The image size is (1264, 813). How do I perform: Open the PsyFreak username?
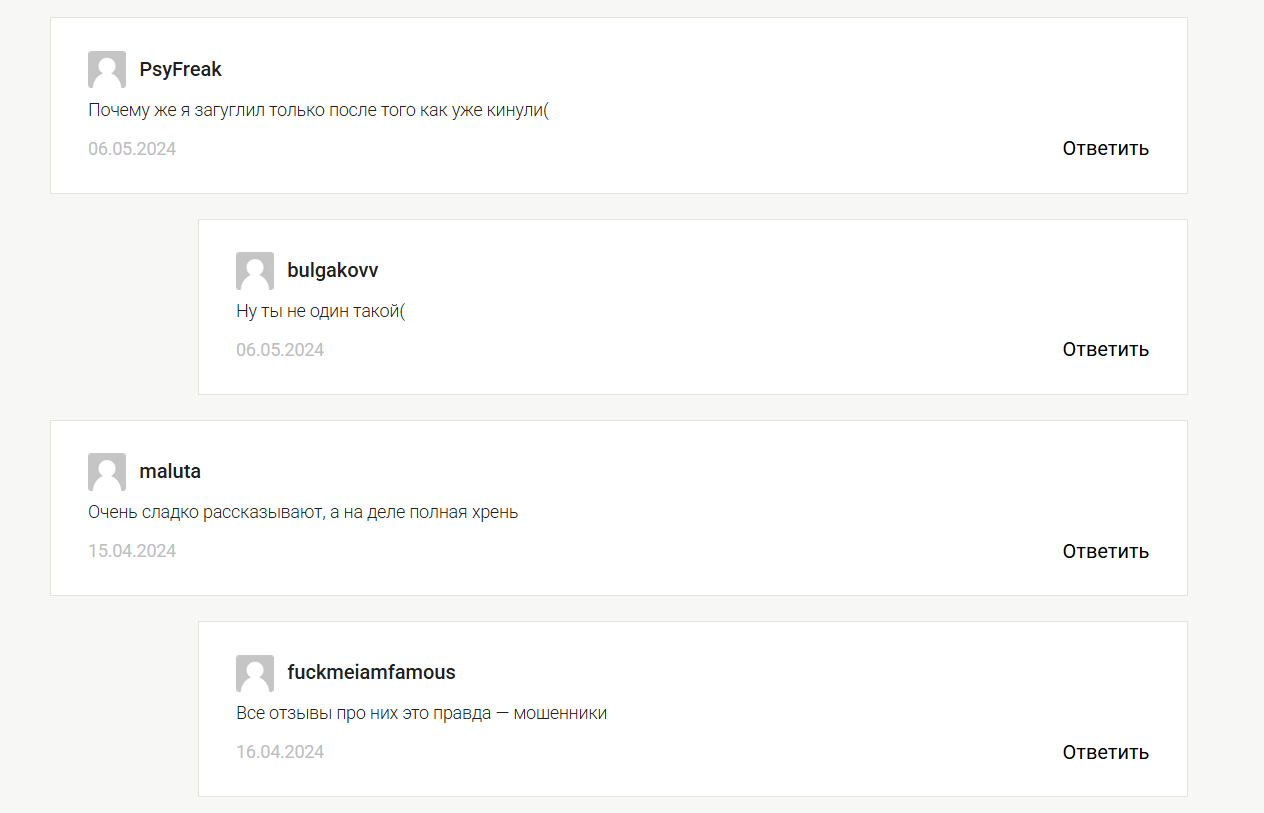click(x=181, y=70)
